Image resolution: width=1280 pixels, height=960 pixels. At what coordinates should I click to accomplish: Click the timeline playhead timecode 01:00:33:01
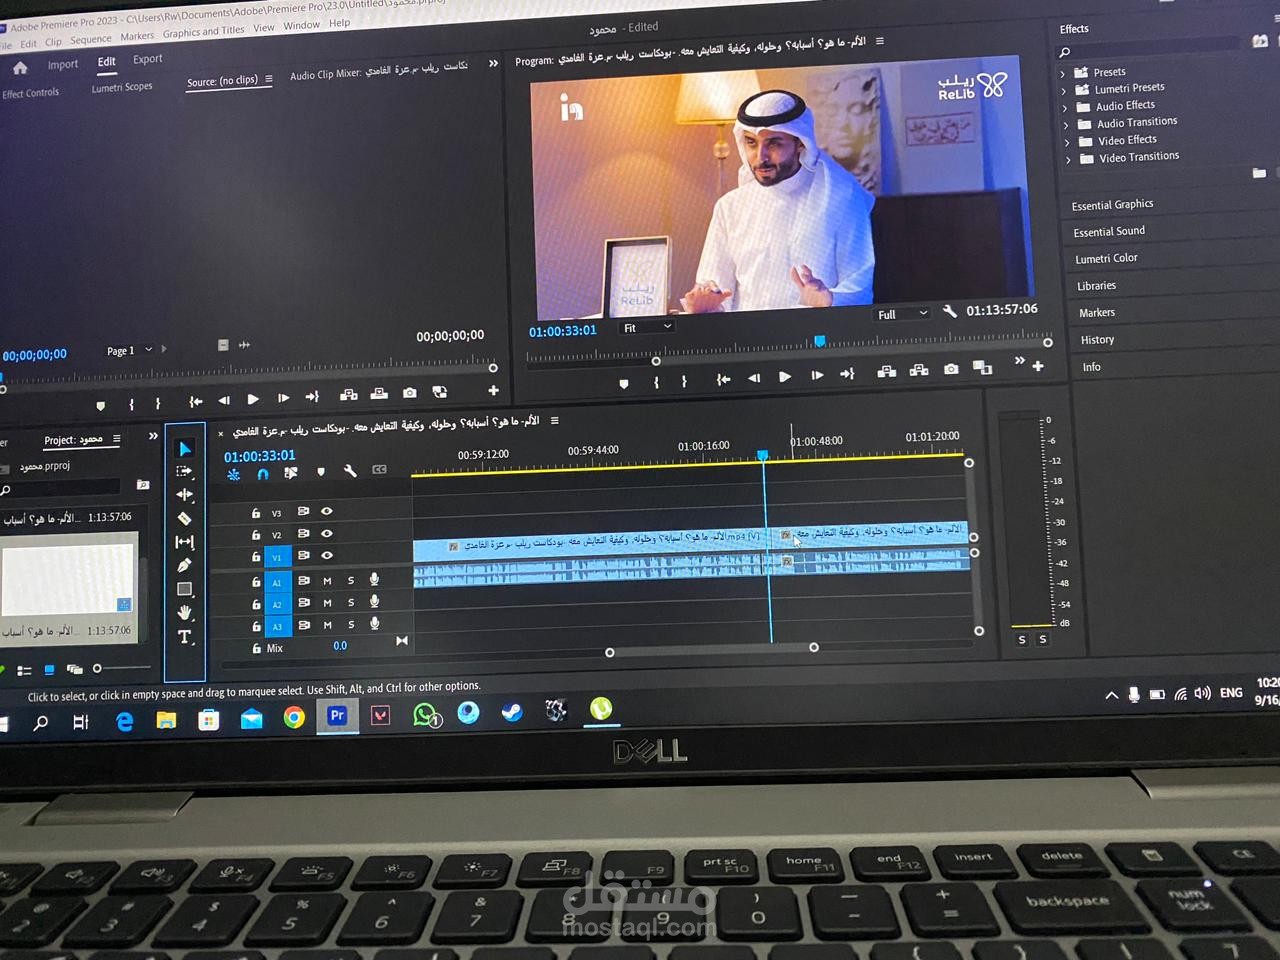[260, 455]
